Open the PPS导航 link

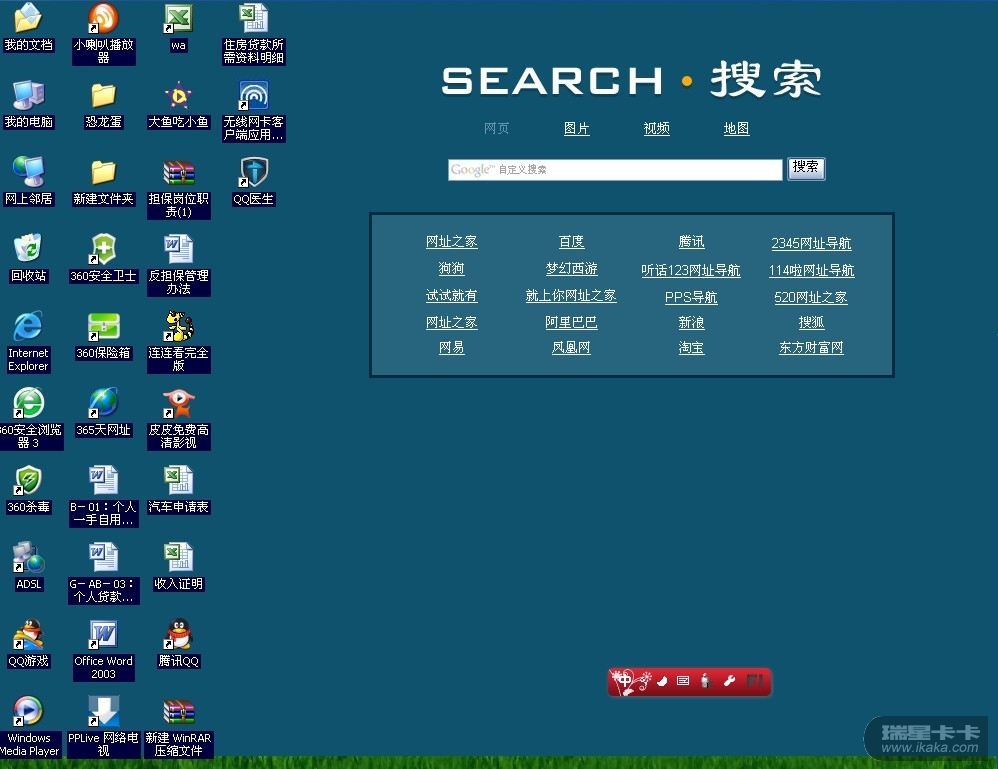691,297
